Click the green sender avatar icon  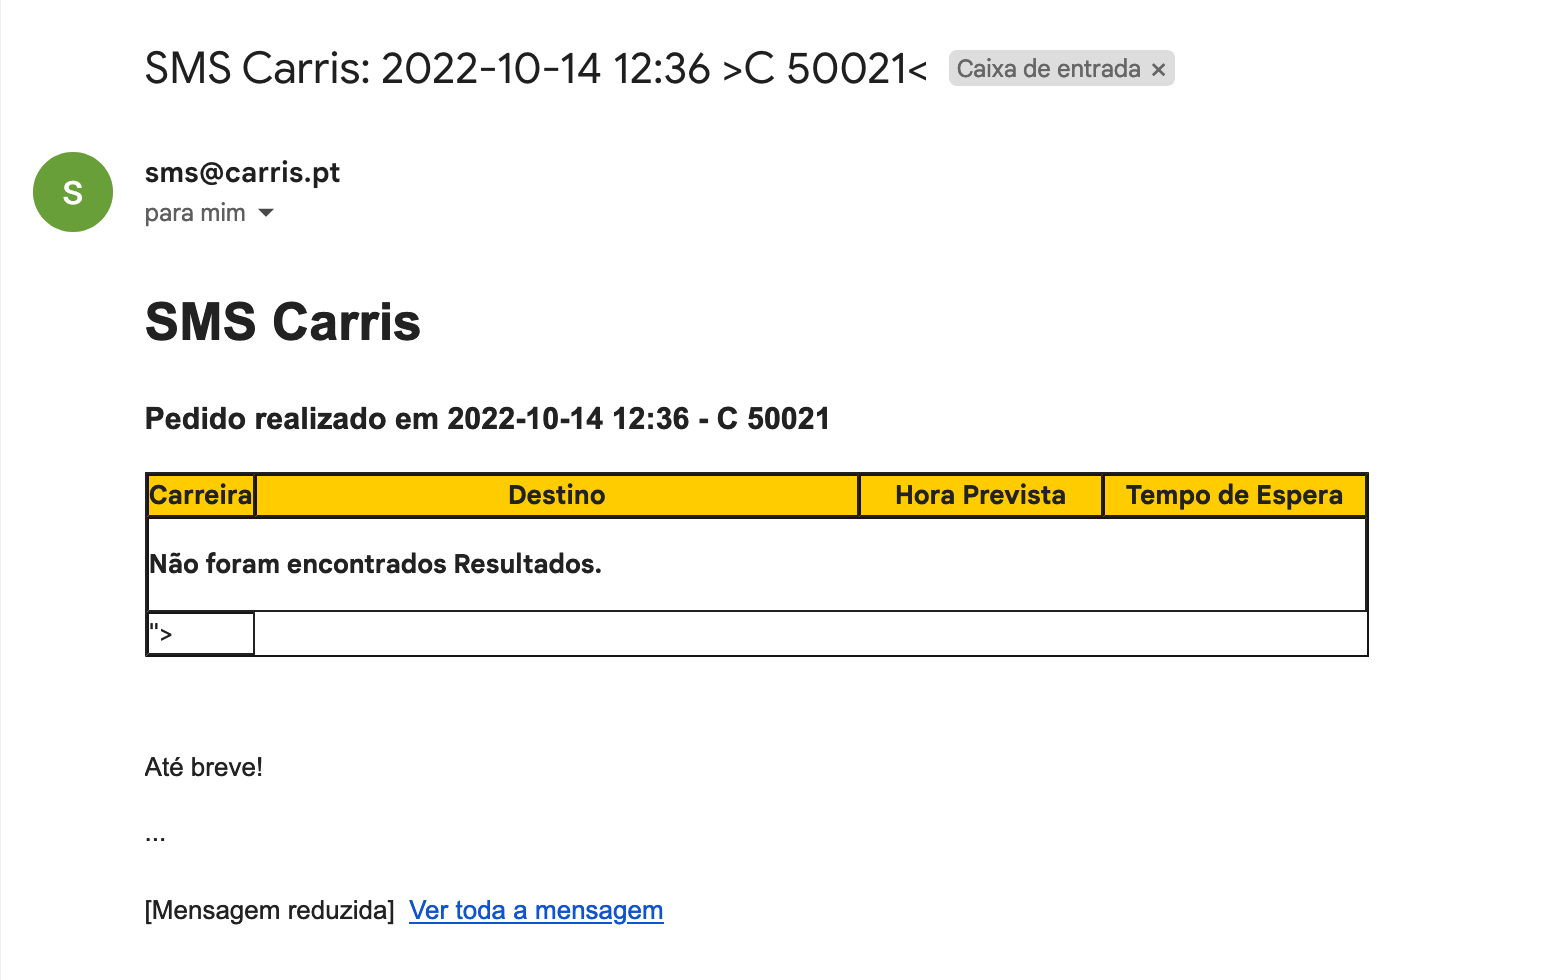[x=73, y=192]
